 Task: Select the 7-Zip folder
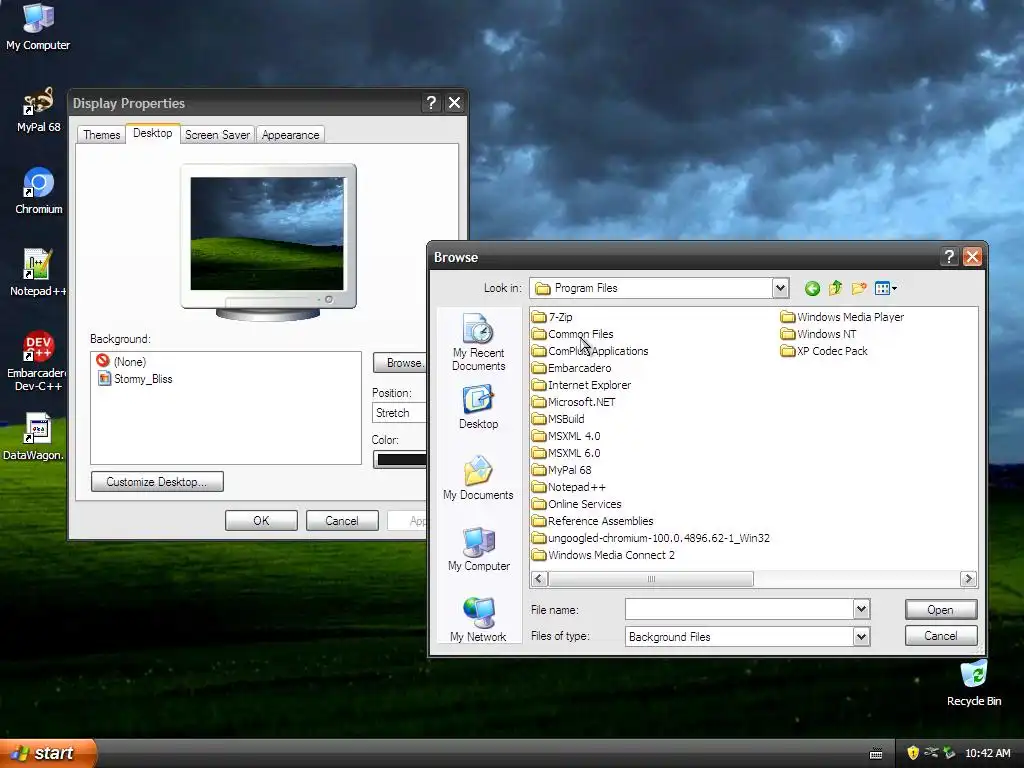[552, 317]
